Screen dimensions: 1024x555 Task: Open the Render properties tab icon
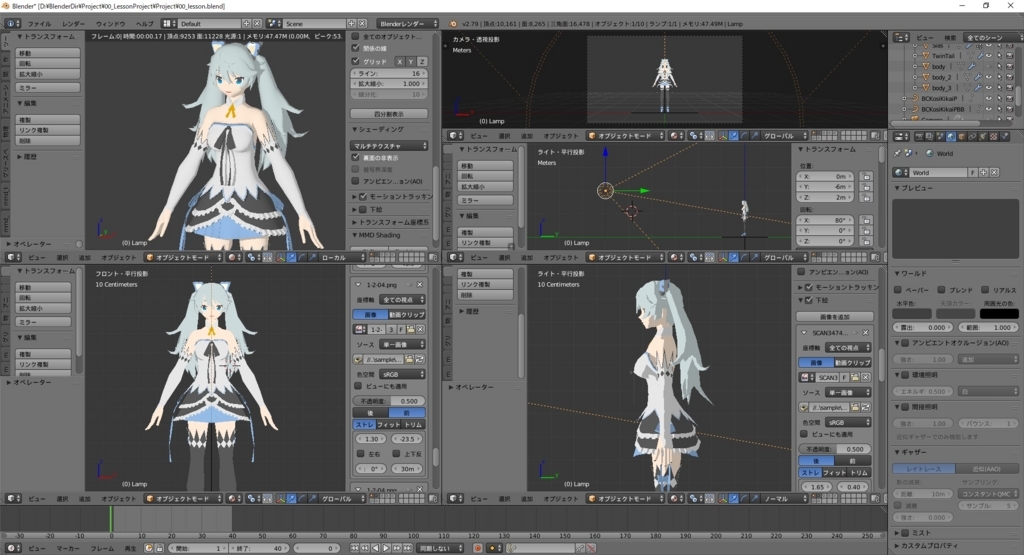point(920,136)
